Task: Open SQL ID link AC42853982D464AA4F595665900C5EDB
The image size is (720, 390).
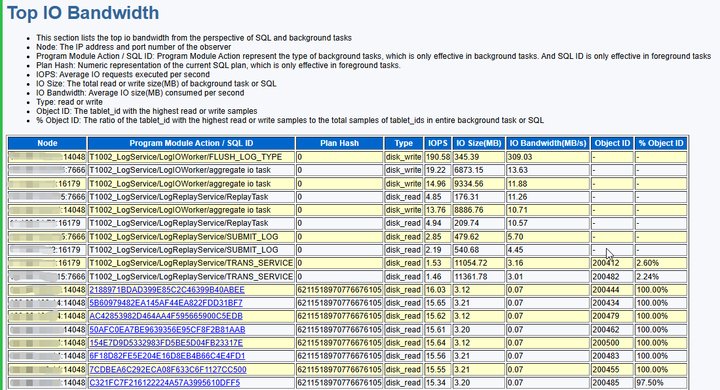Action: pos(166,317)
